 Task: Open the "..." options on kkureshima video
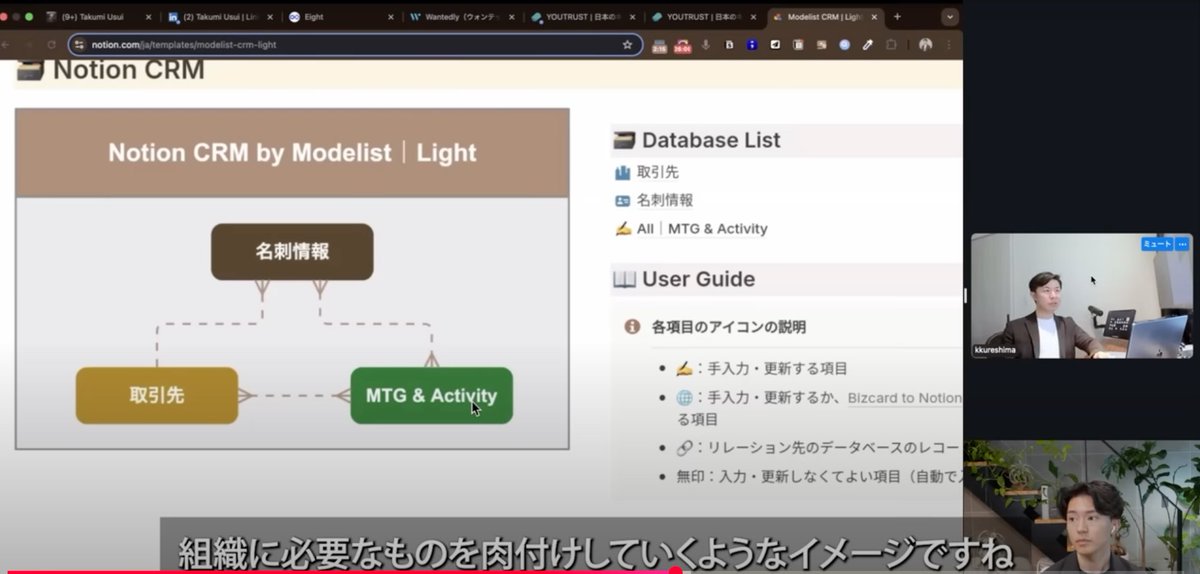pos(1182,244)
